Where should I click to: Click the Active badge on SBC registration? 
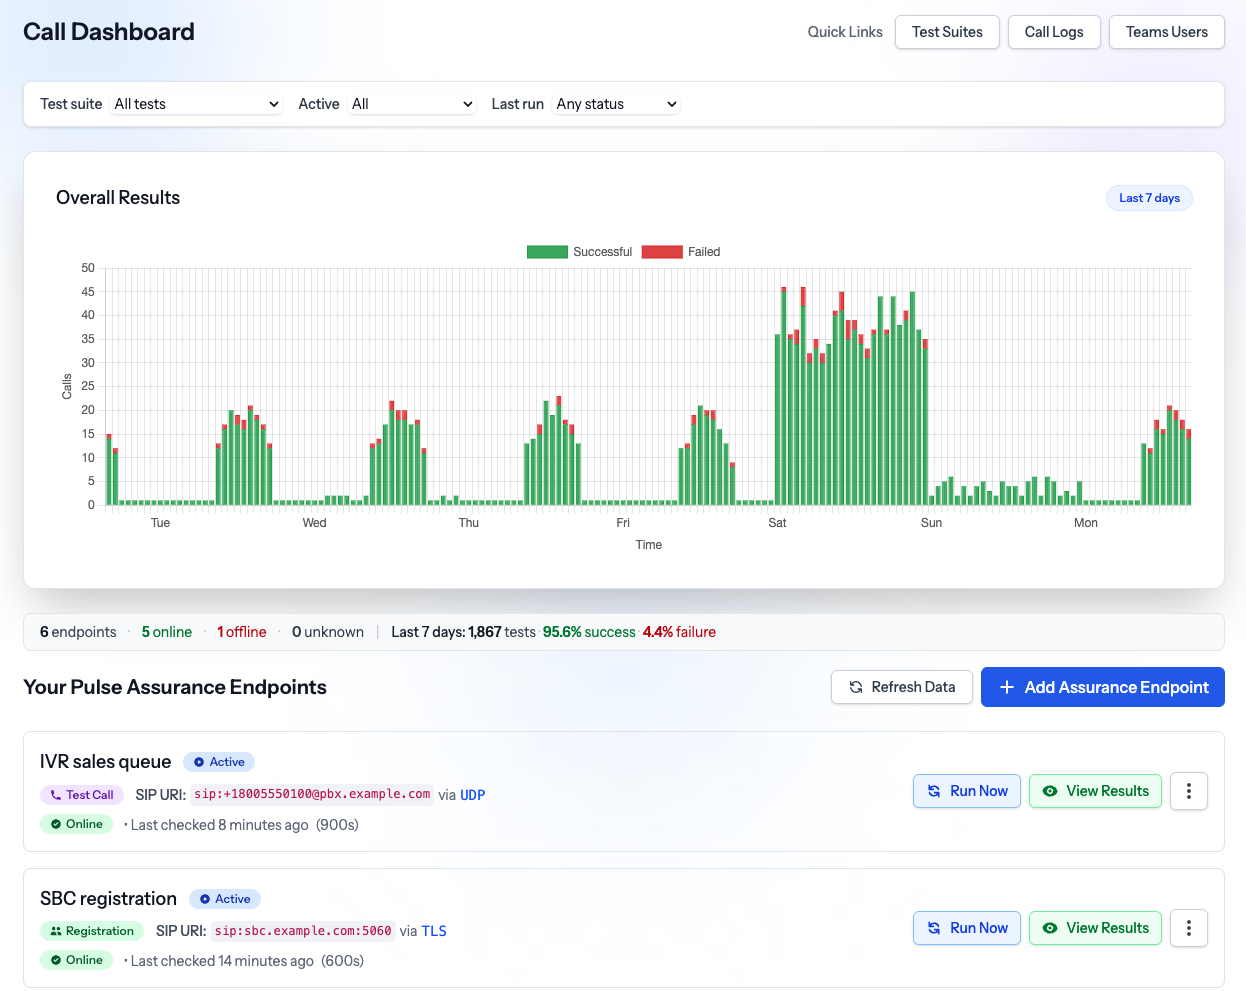[225, 899]
